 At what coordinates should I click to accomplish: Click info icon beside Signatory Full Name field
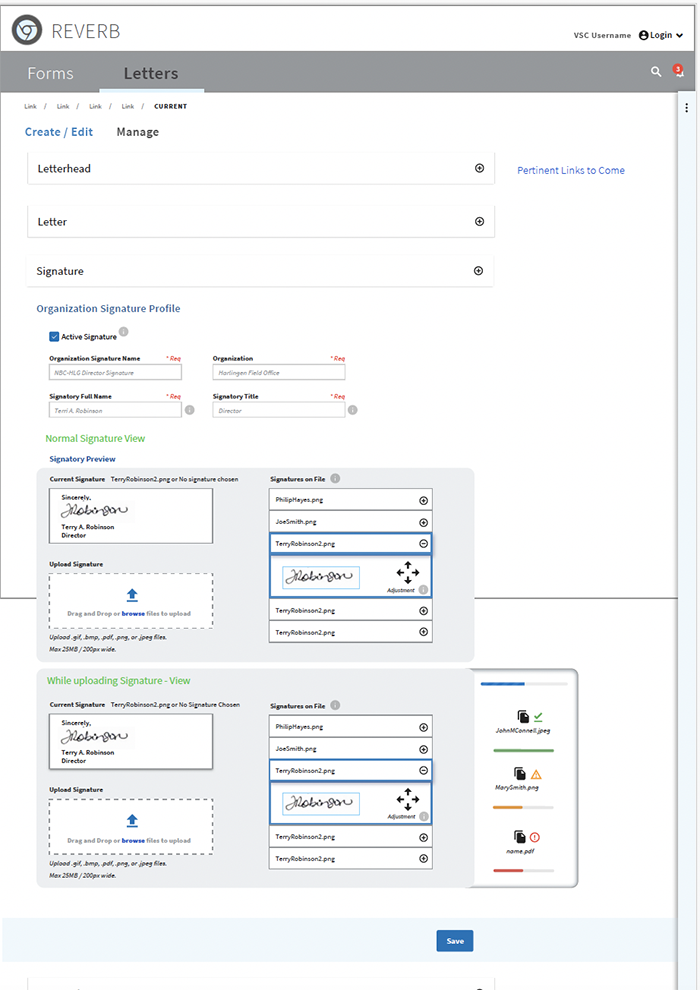(189, 410)
